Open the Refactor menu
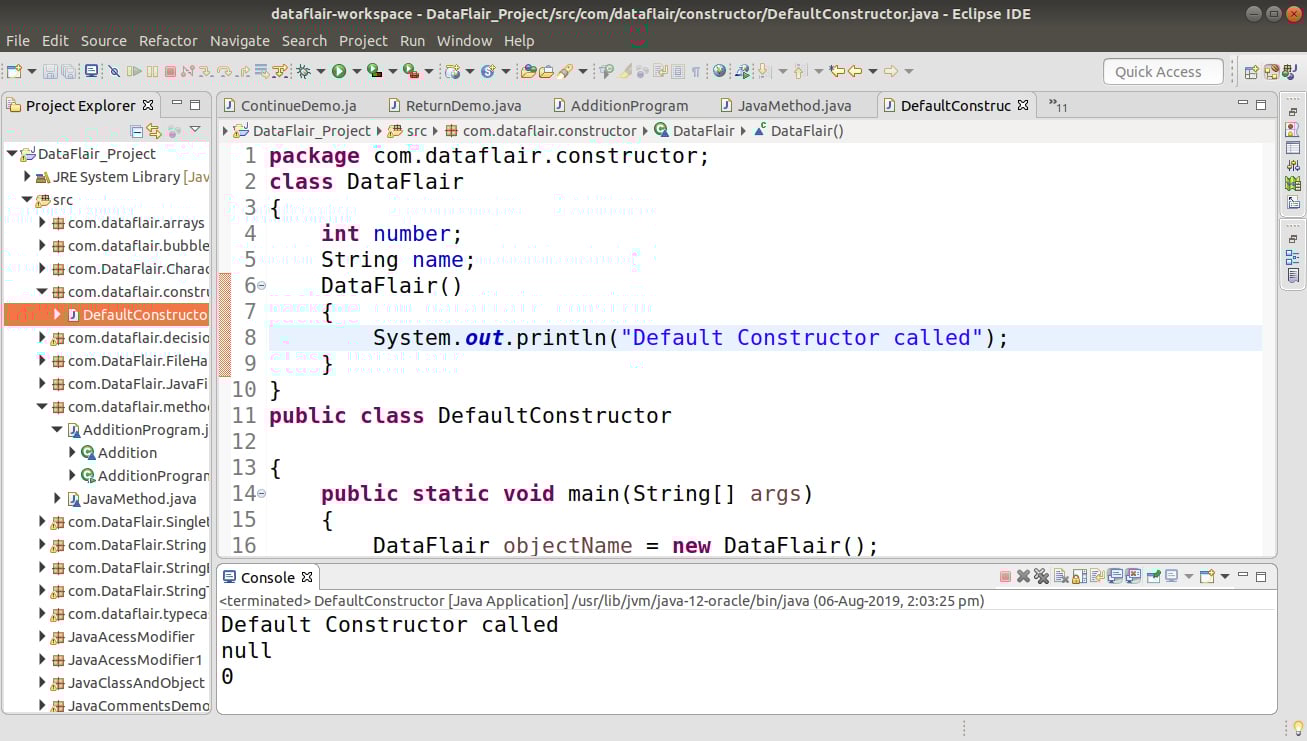 [x=168, y=41]
